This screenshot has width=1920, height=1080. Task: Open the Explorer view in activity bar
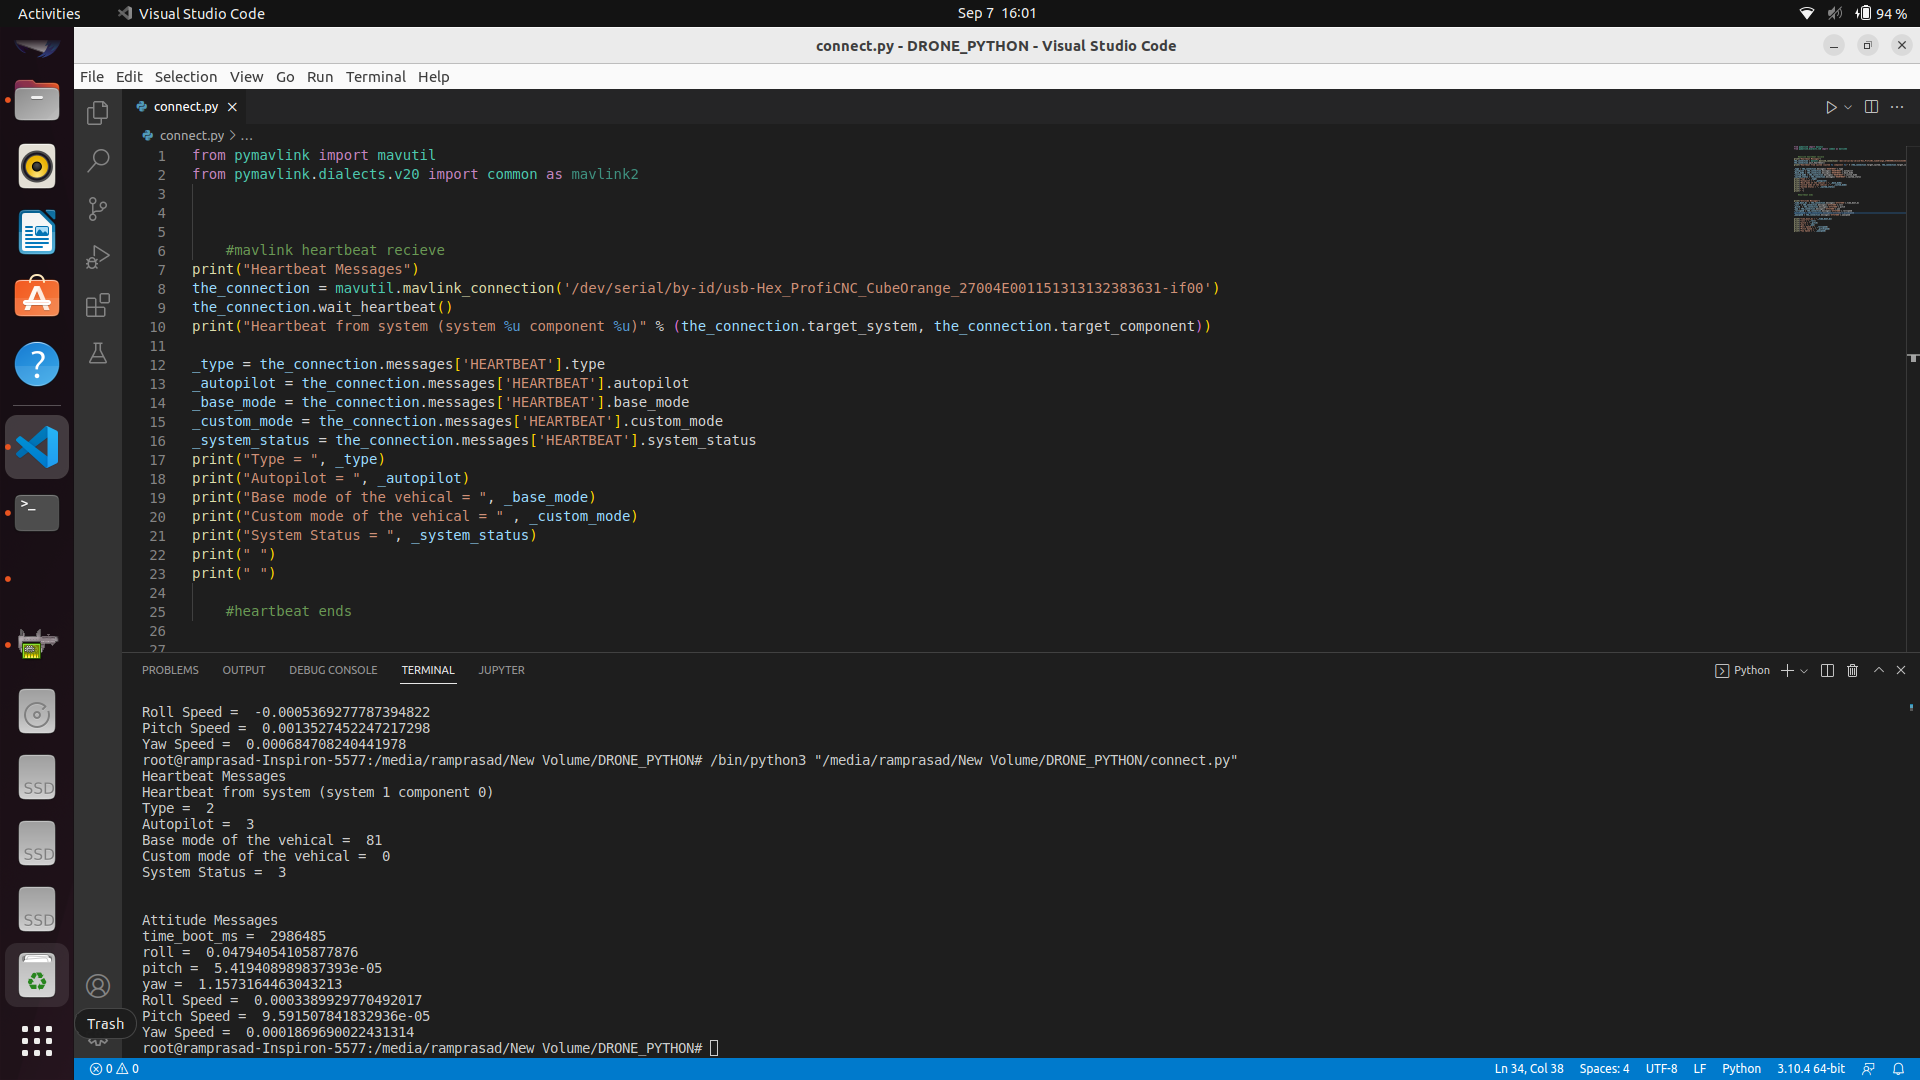97,113
